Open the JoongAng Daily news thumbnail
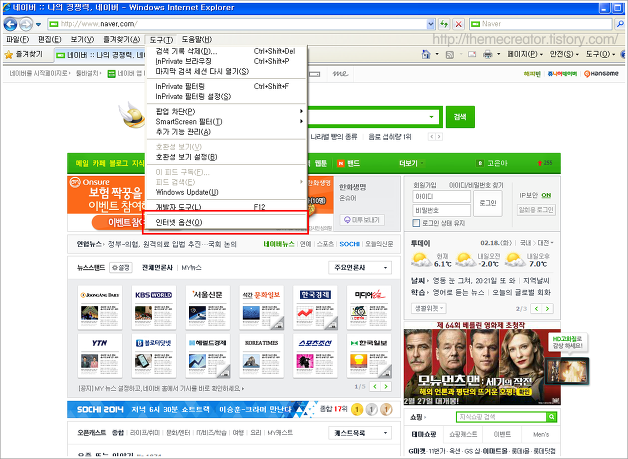This screenshot has height=459, width=628. pos(100,308)
